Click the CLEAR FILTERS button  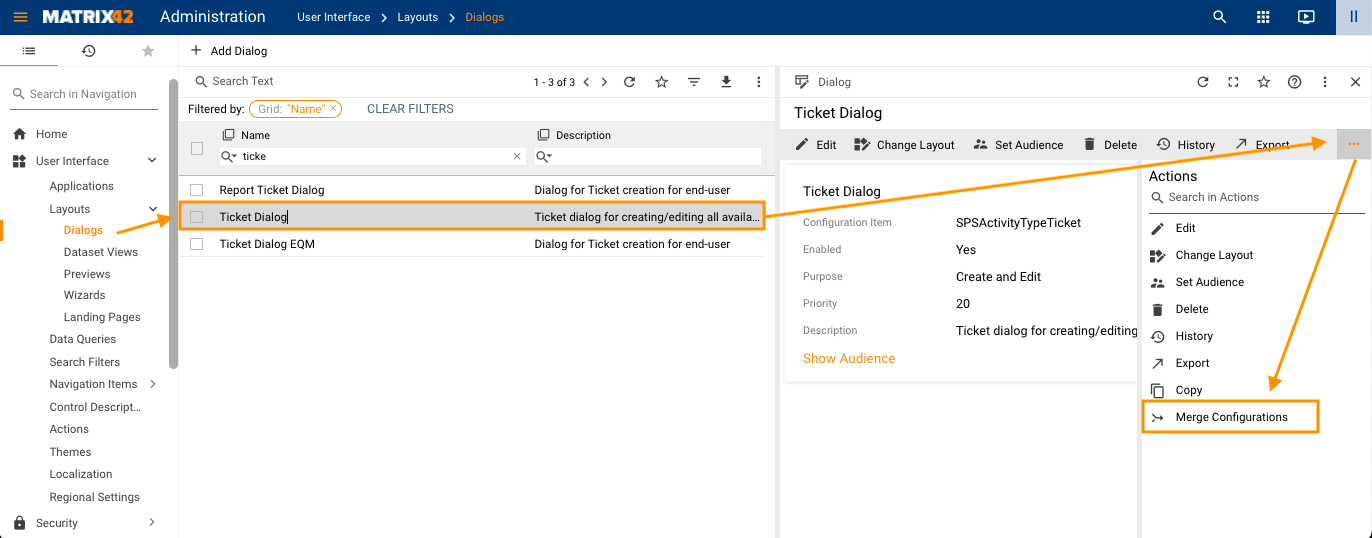coord(410,109)
